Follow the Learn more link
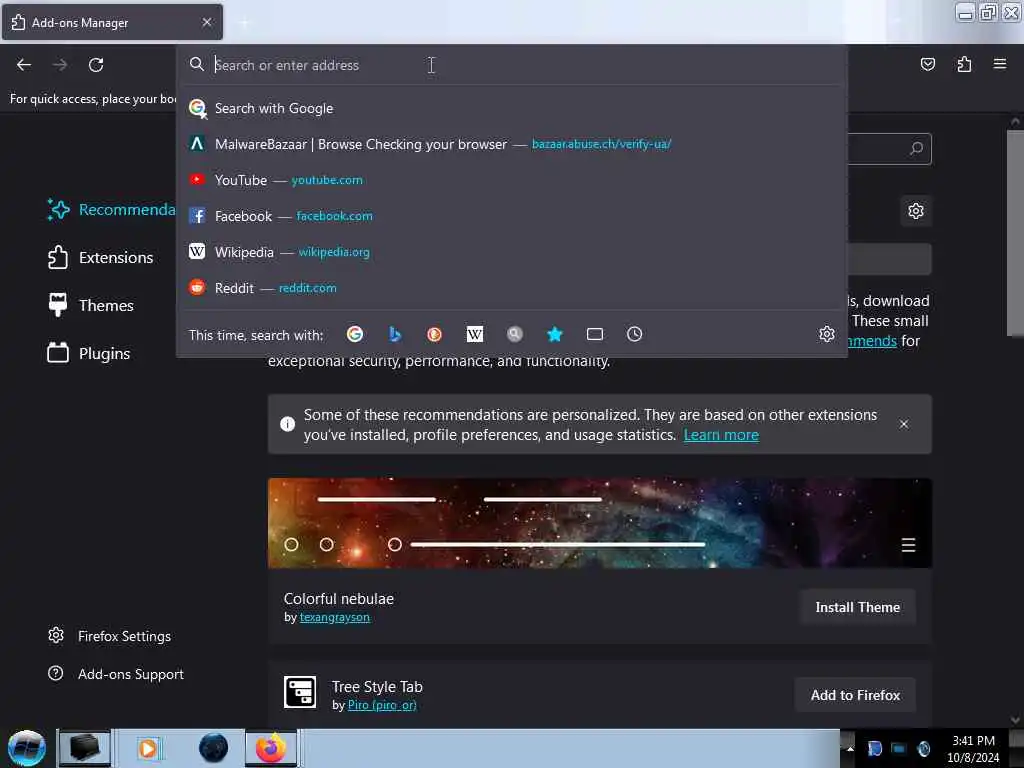 pyautogui.click(x=721, y=435)
